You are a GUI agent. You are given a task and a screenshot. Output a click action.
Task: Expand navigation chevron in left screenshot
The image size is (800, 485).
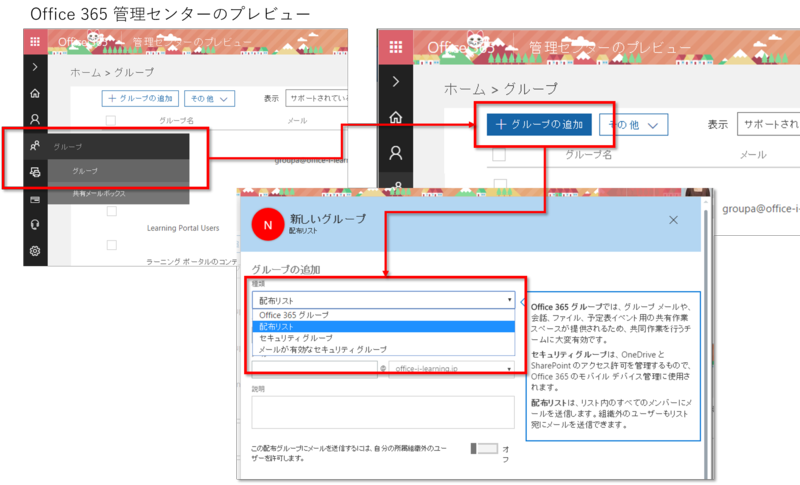click(35, 67)
